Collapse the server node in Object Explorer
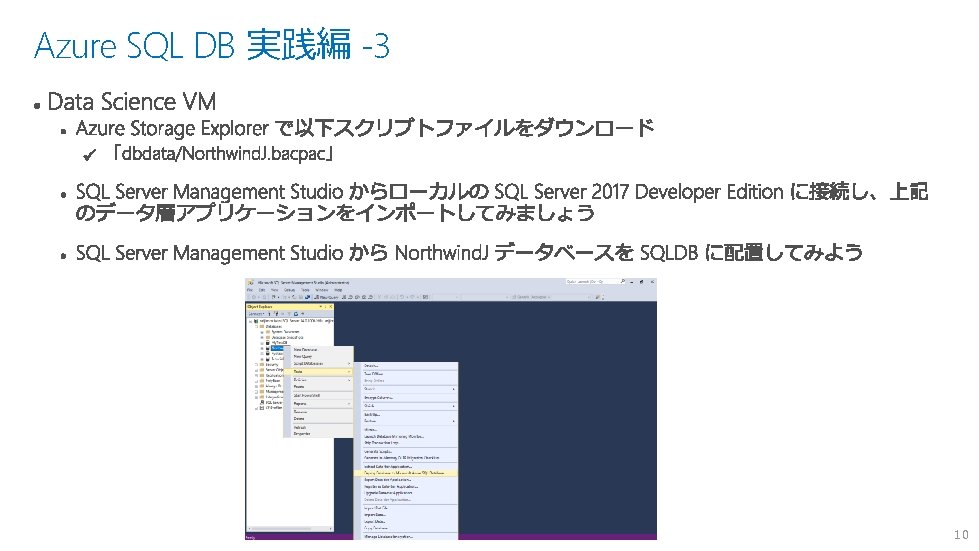979x551 pixels. [250, 321]
